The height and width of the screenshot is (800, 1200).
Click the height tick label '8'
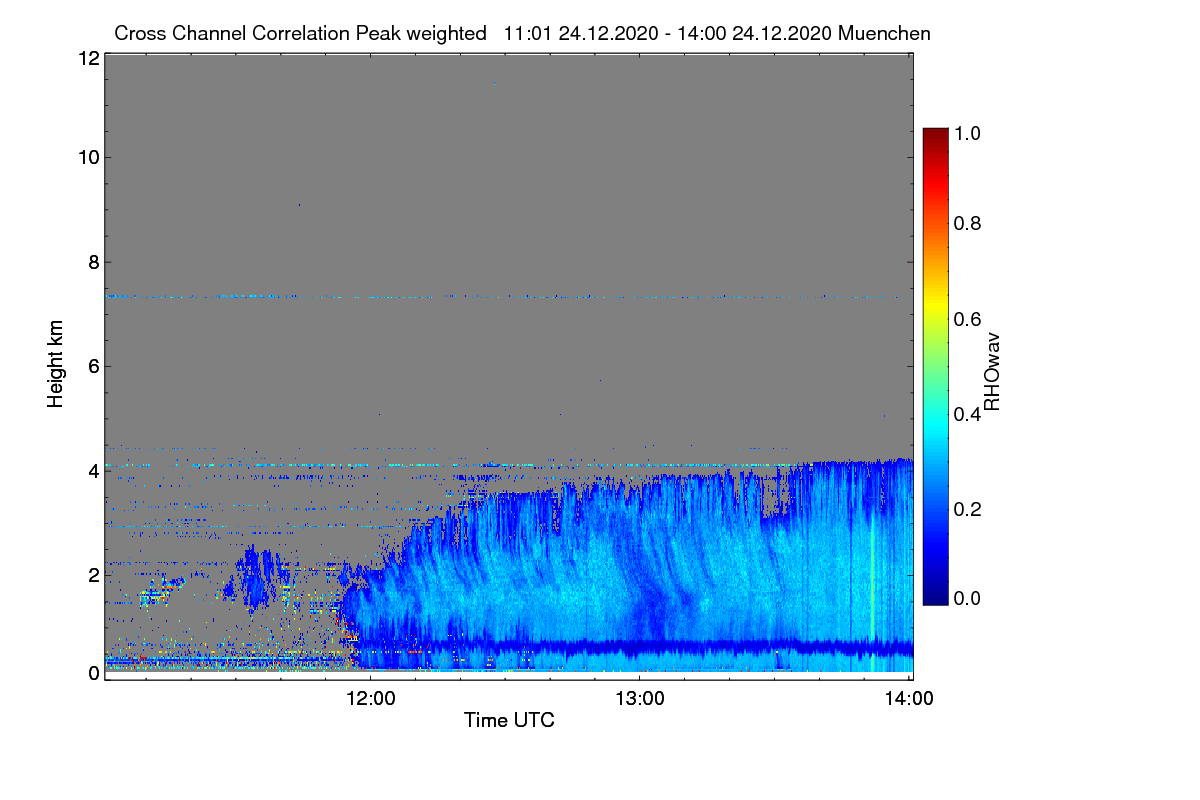(x=93, y=262)
